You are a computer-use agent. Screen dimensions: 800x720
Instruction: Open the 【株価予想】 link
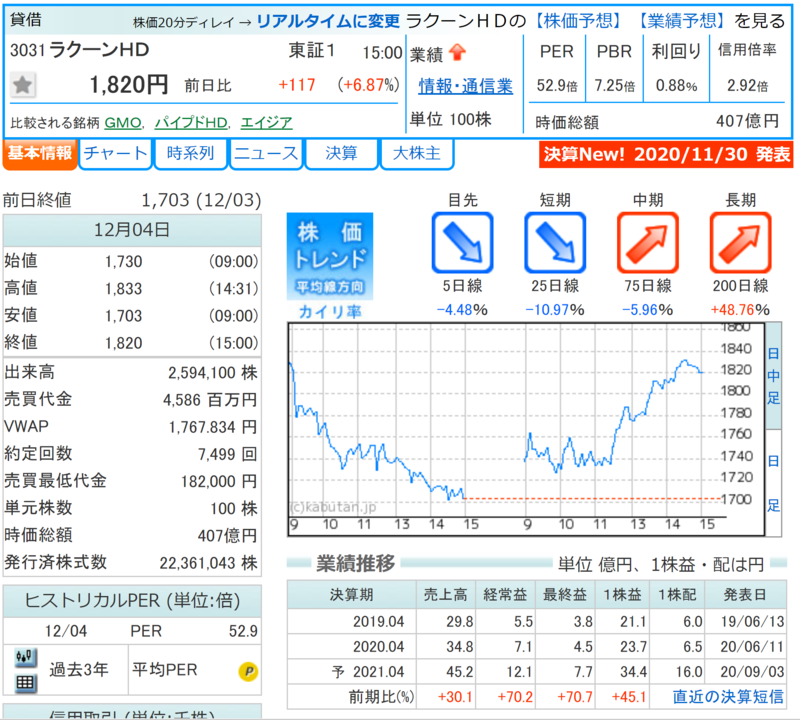pyautogui.click(x=578, y=21)
